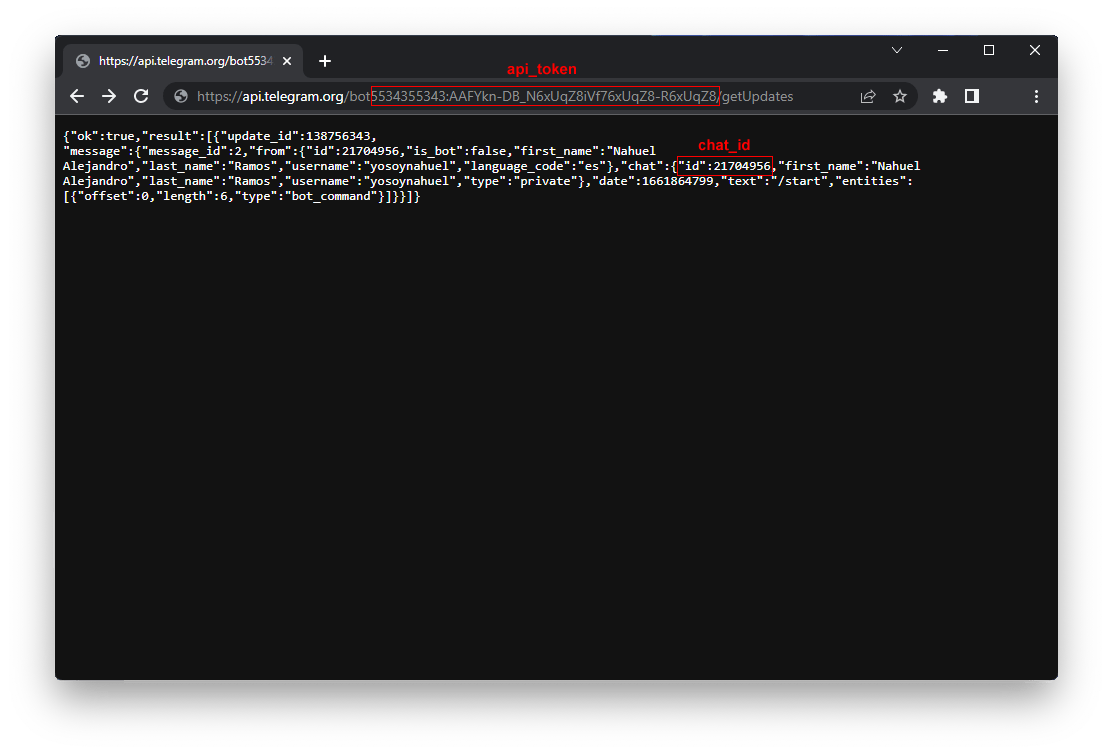
Task: Click getUpdates in the URL
Action: (x=757, y=96)
